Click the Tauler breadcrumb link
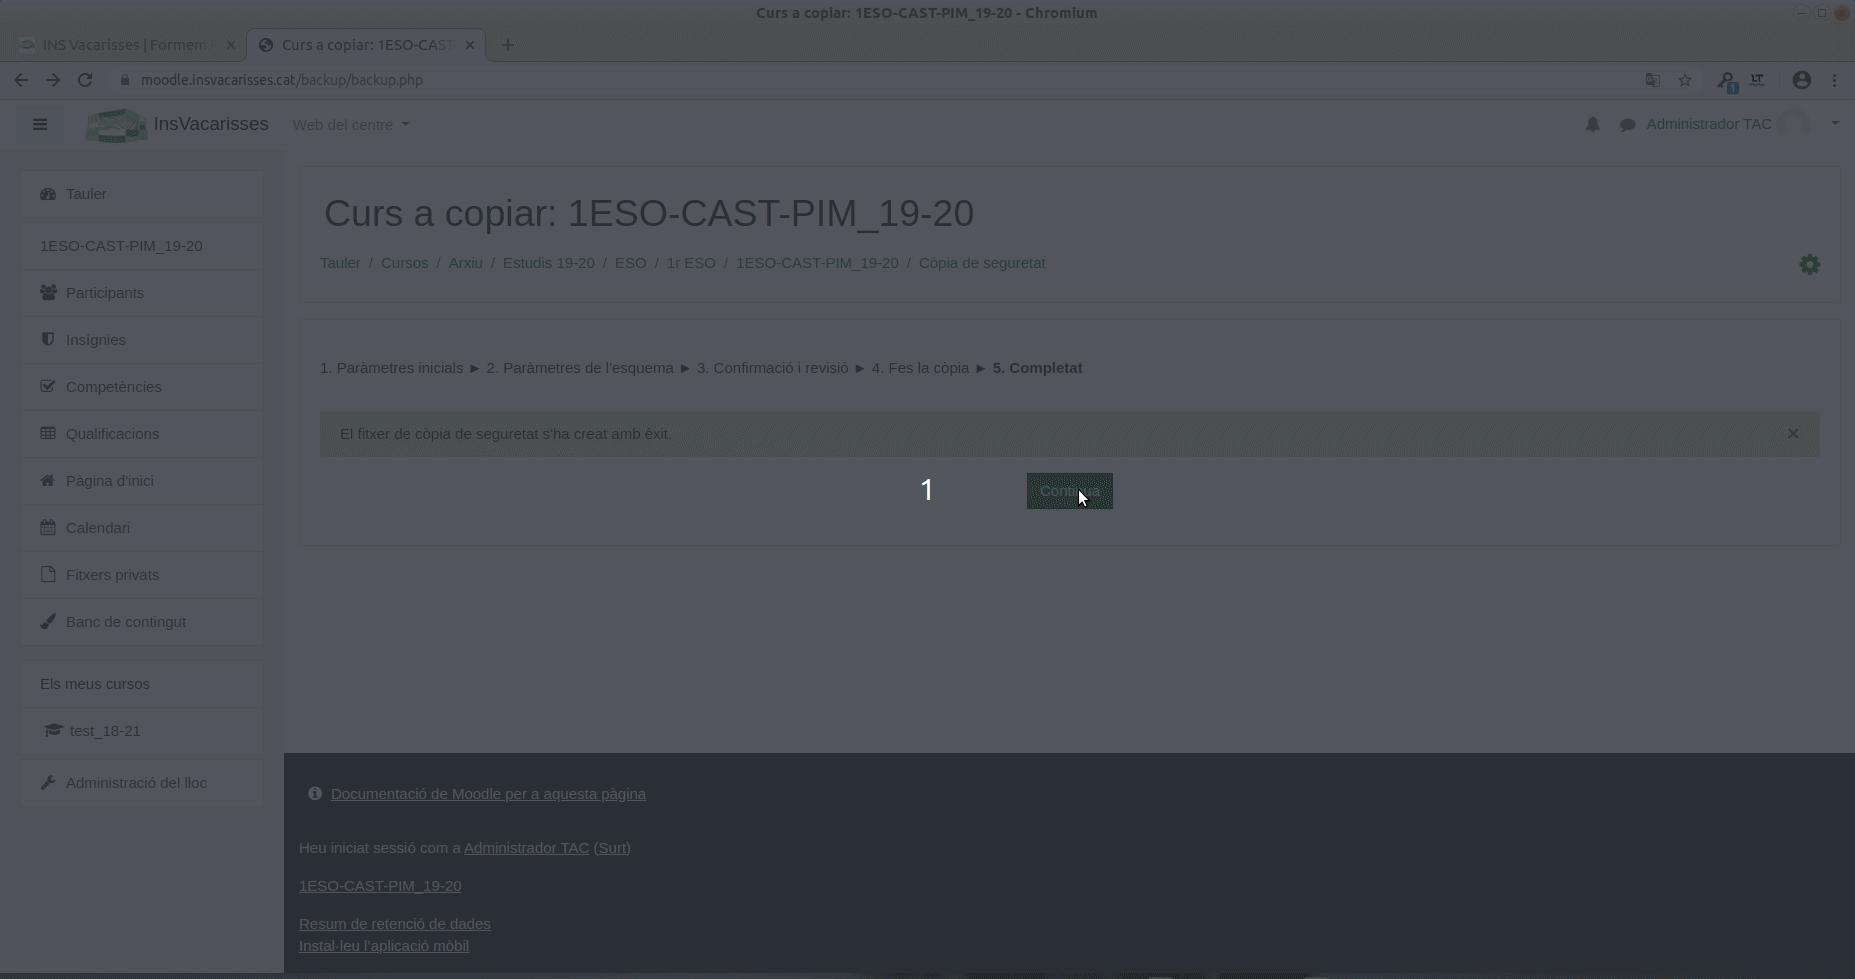This screenshot has height=979, width=1855. click(340, 263)
